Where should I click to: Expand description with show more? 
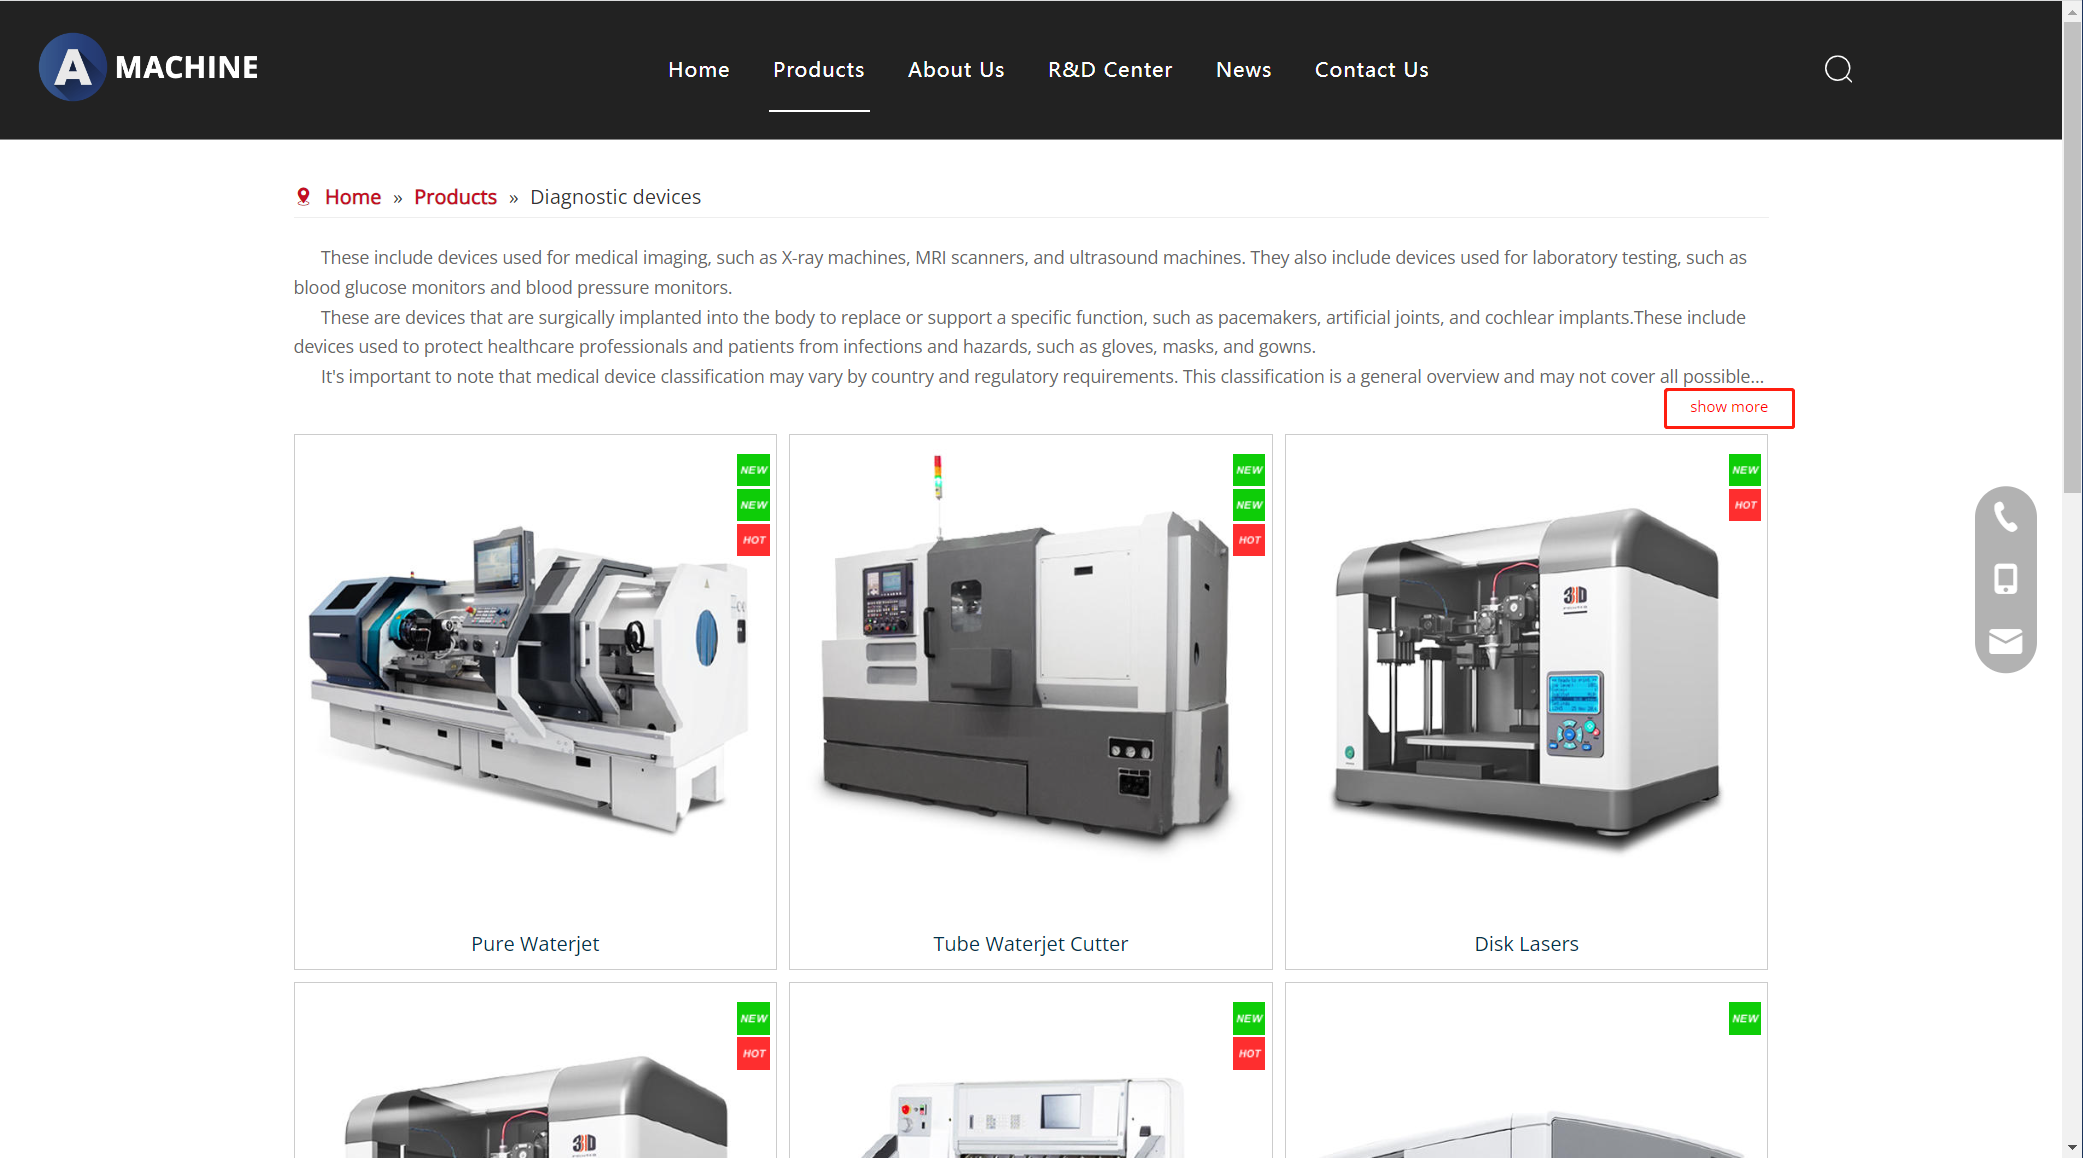[1728, 407]
